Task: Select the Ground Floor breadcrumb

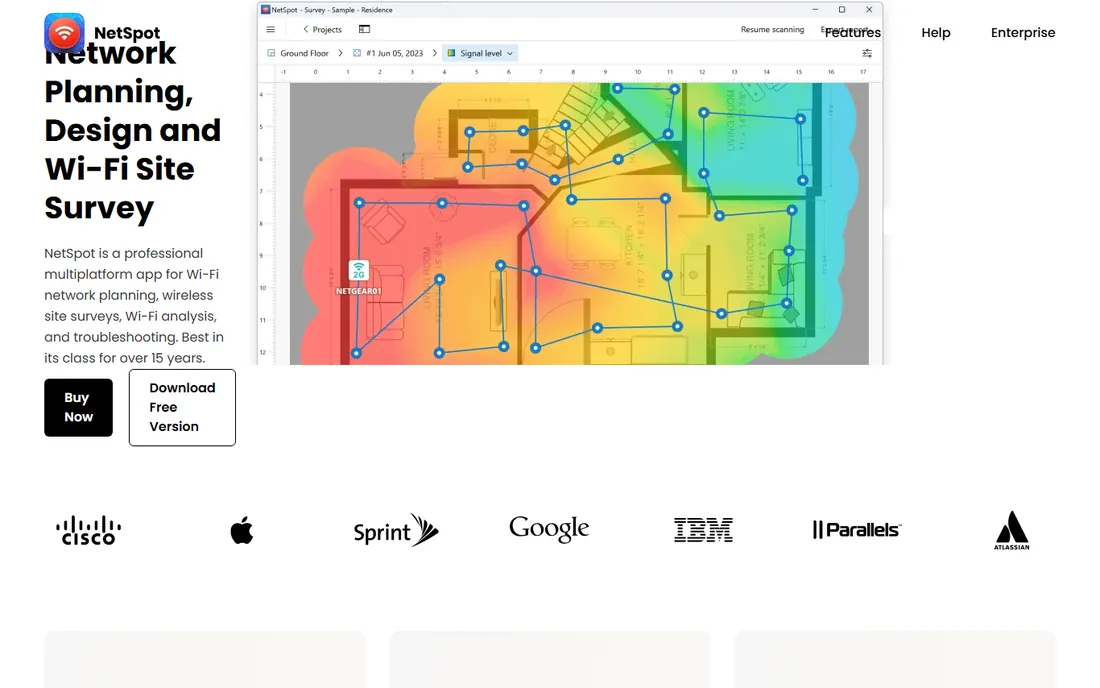Action: 298,53
